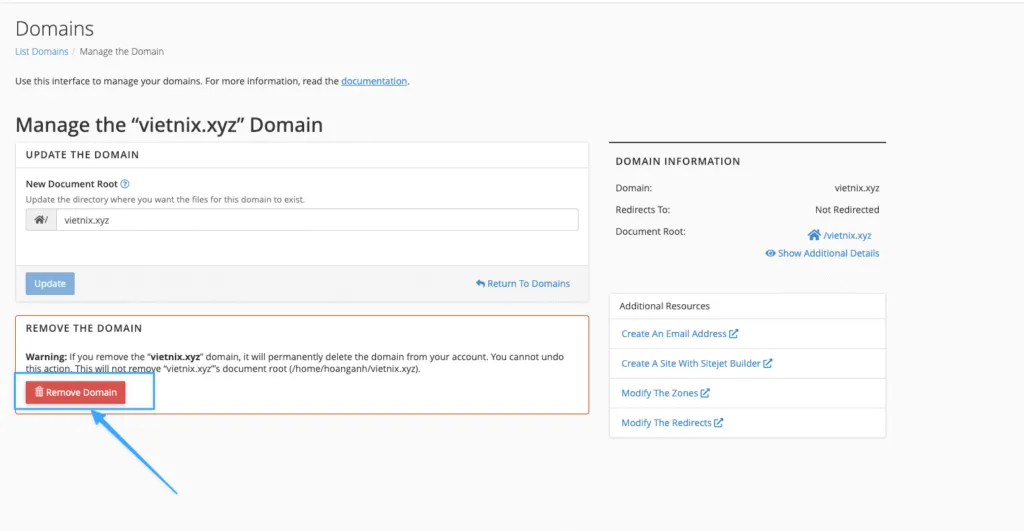
Task: Click the 'Additional Resources' heading
Action: click(664, 306)
